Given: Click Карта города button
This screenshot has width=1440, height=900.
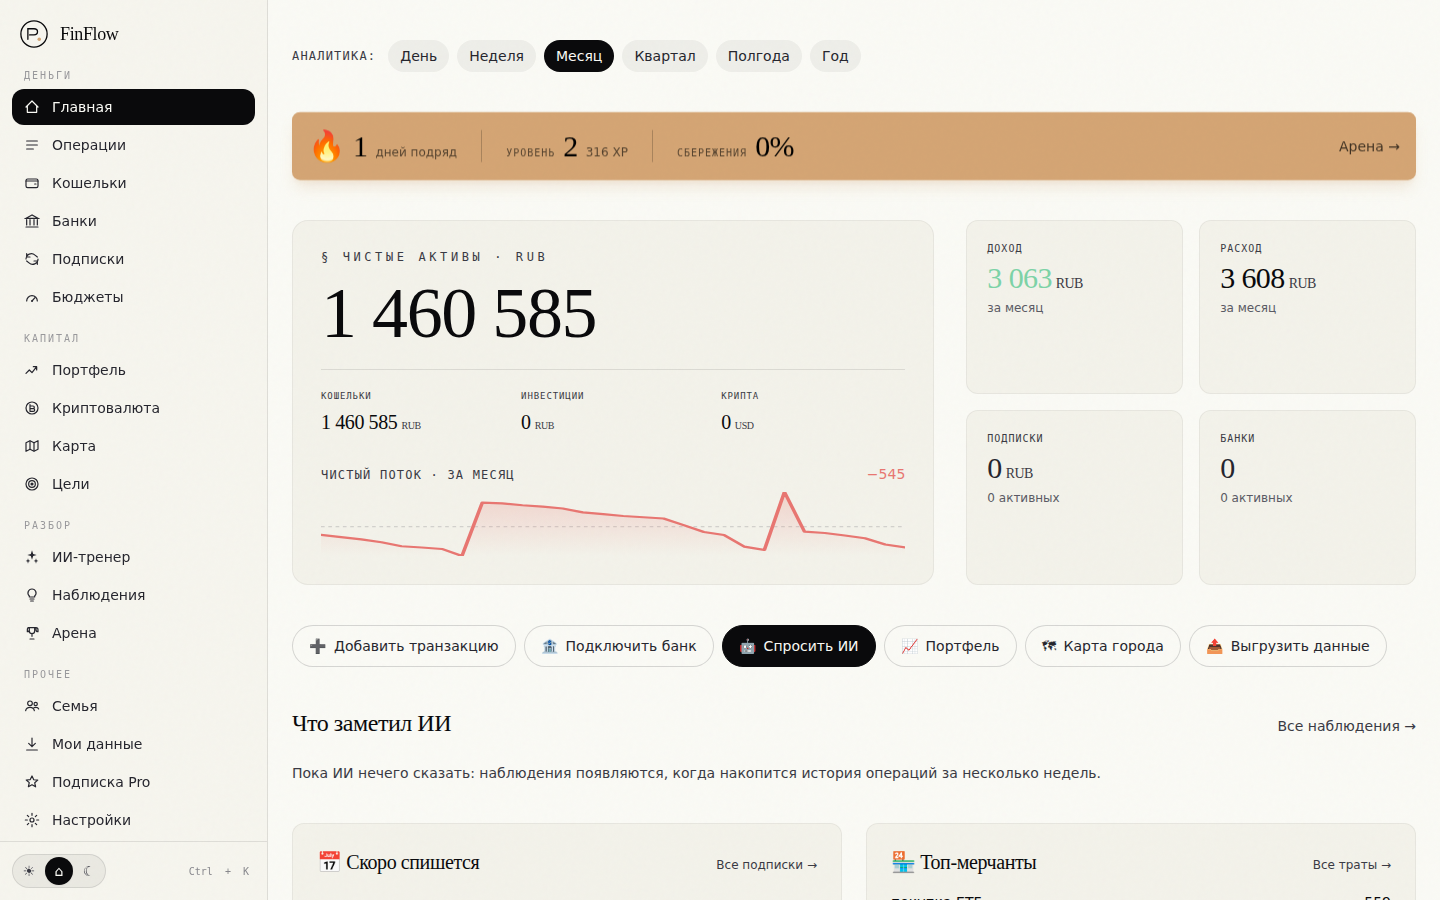Looking at the screenshot, I should [1103, 646].
